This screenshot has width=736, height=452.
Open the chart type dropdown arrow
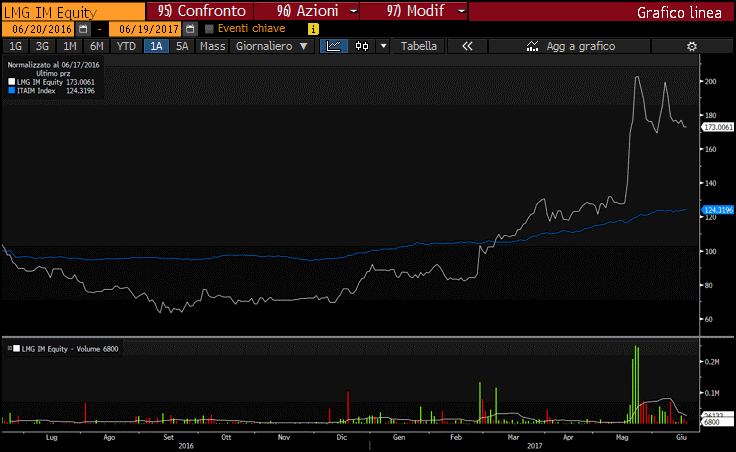click(x=383, y=46)
